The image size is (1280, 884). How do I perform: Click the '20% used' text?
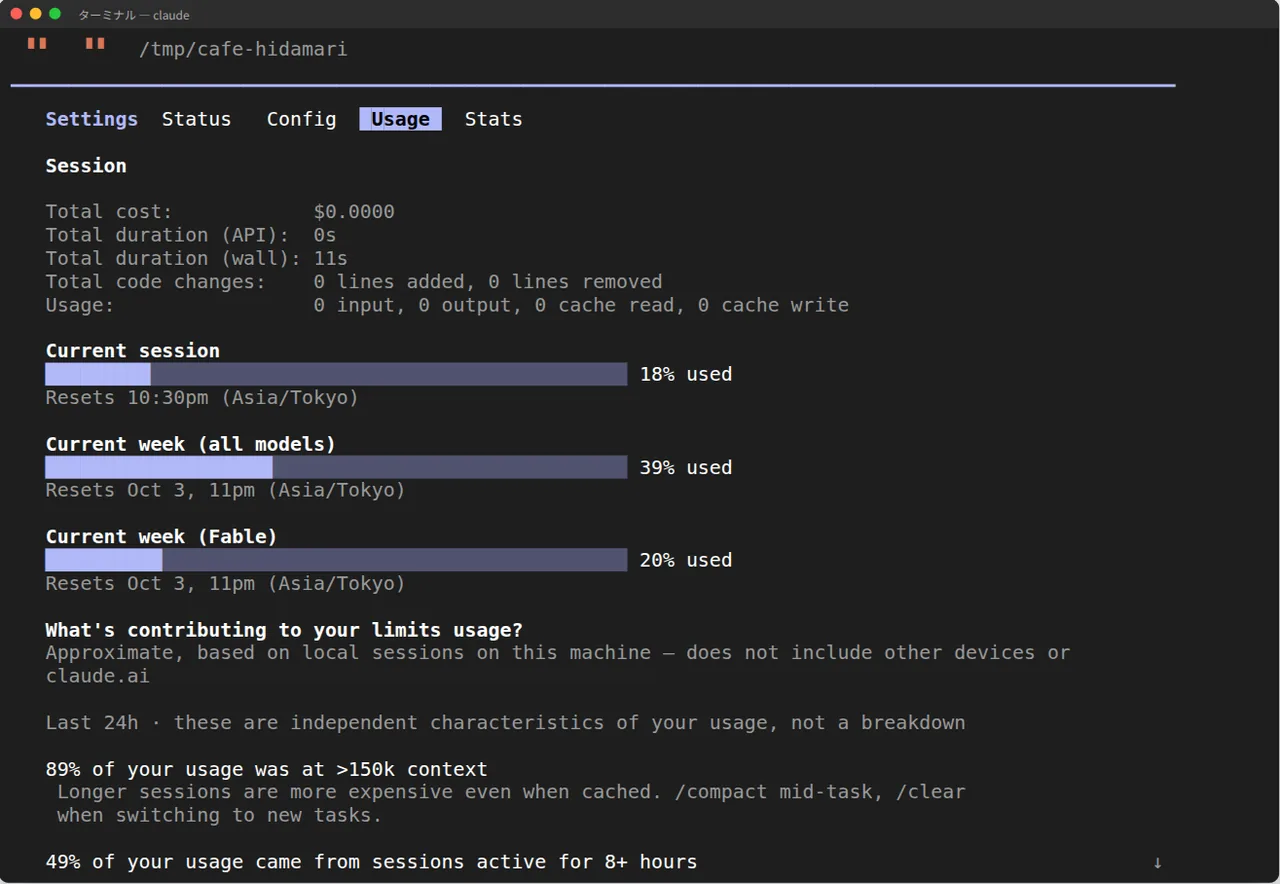(685, 560)
